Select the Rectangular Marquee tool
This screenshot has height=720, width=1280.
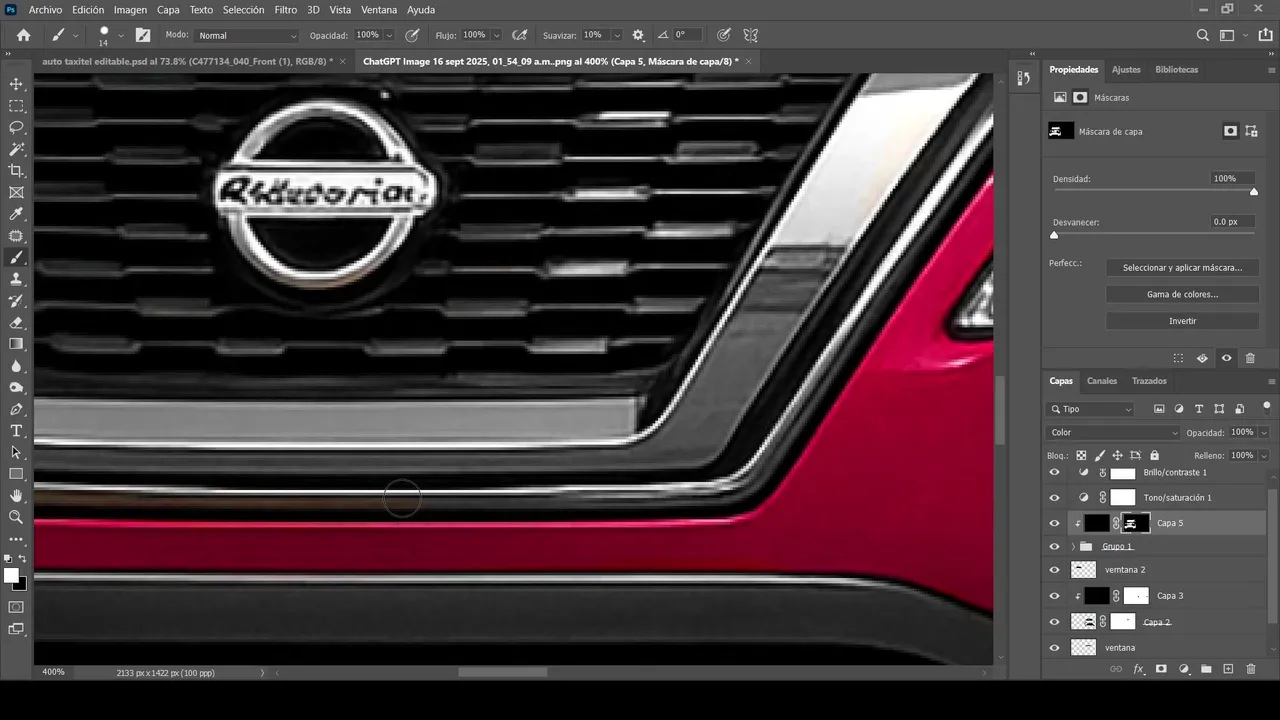pos(16,106)
